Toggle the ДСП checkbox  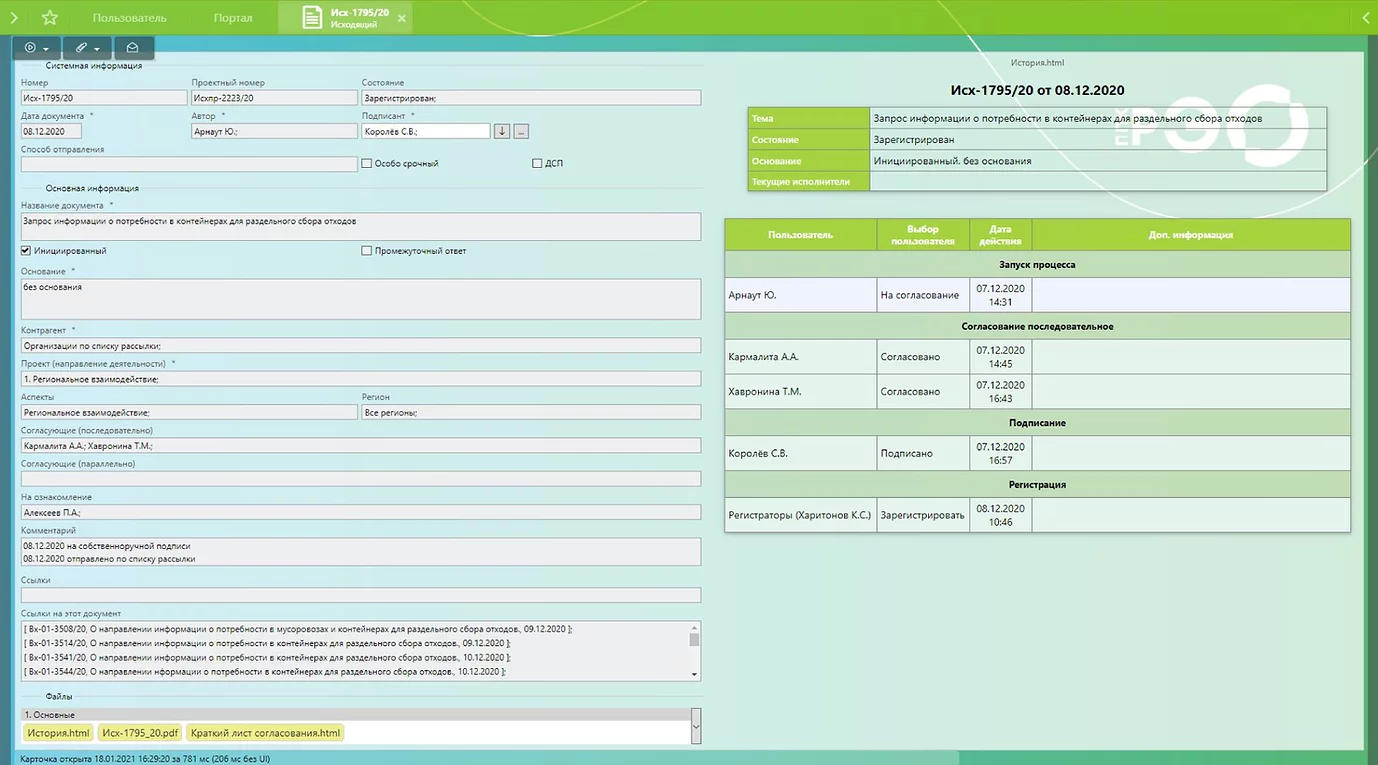point(537,163)
